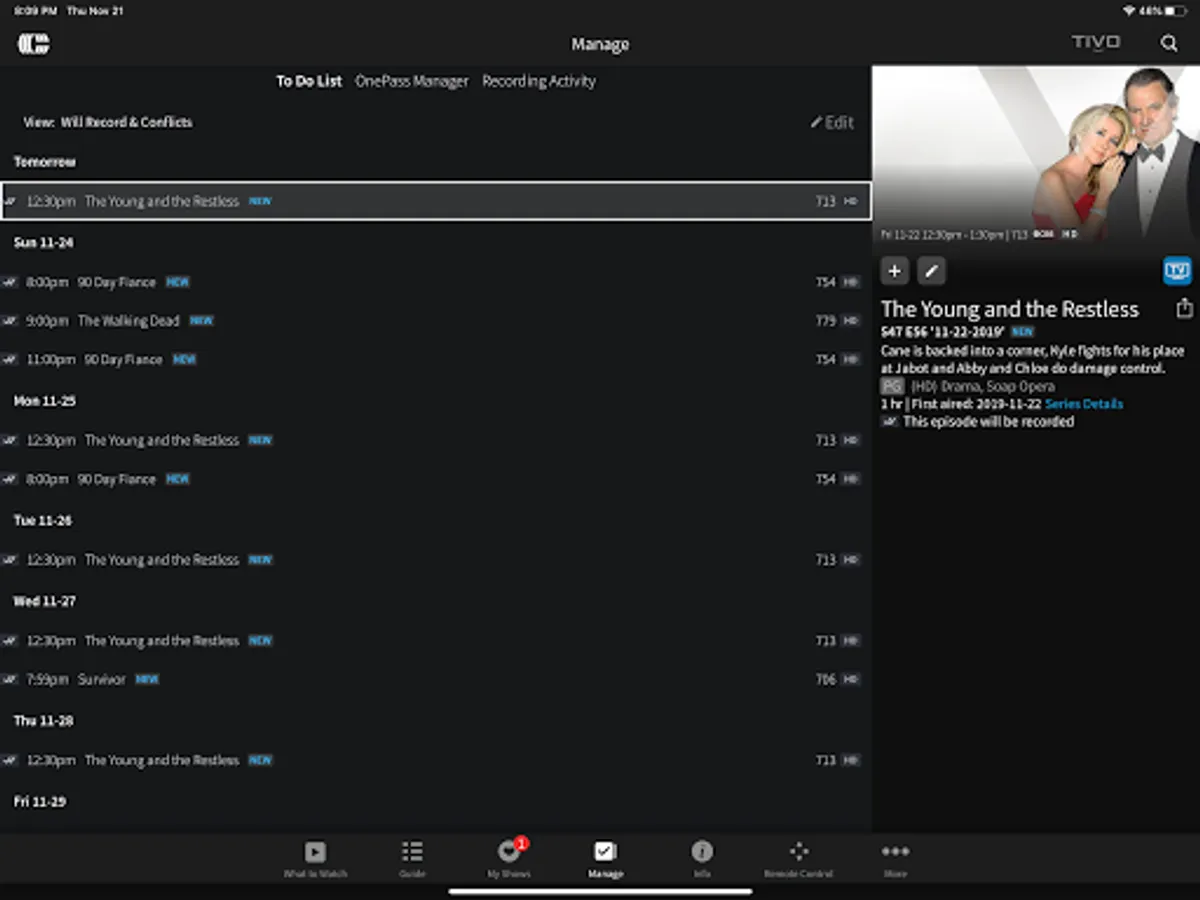Screen dimensions: 1200x900
Task: Switch to the To Do List tab
Action: coord(309,81)
